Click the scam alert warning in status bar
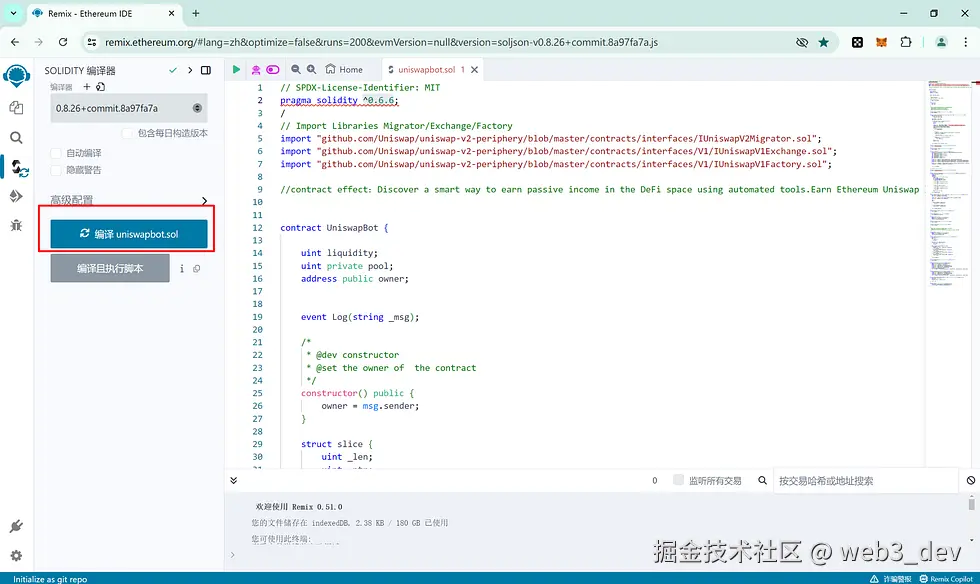Viewport: 980px width, 584px height. pos(891,579)
